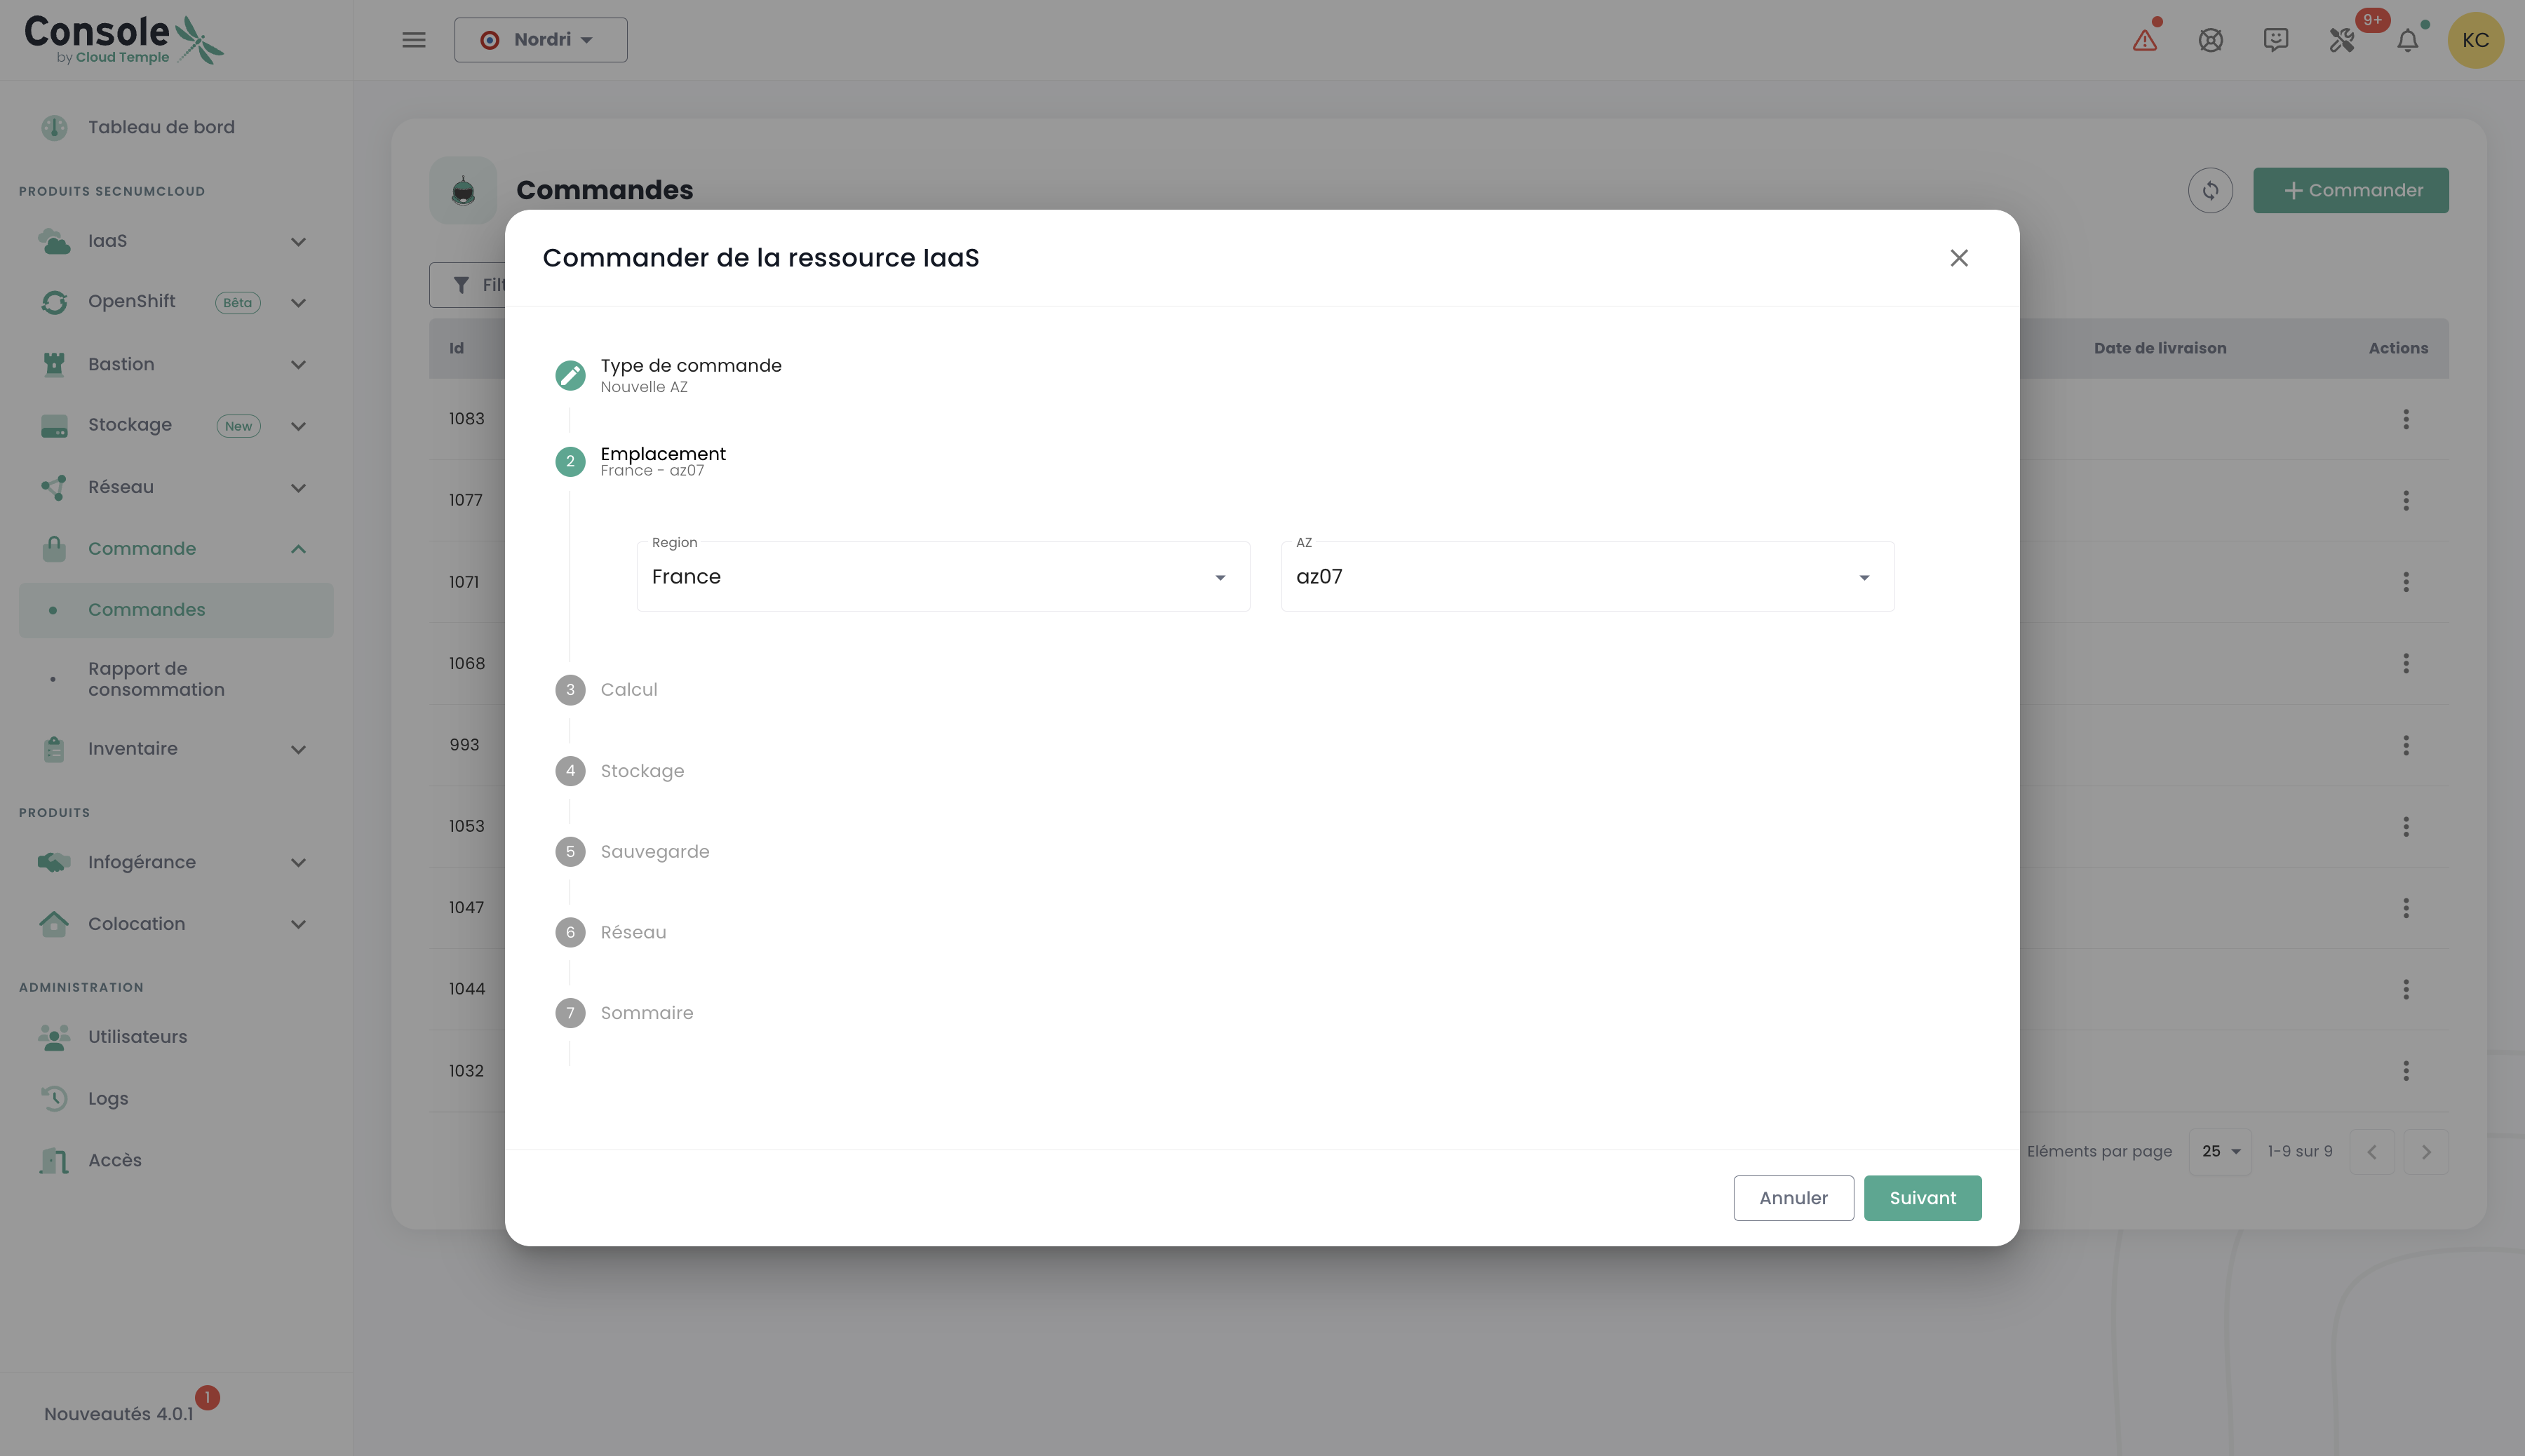Close the IaaS order dialog
The height and width of the screenshot is (1456, 2525).
point(1958,258)
